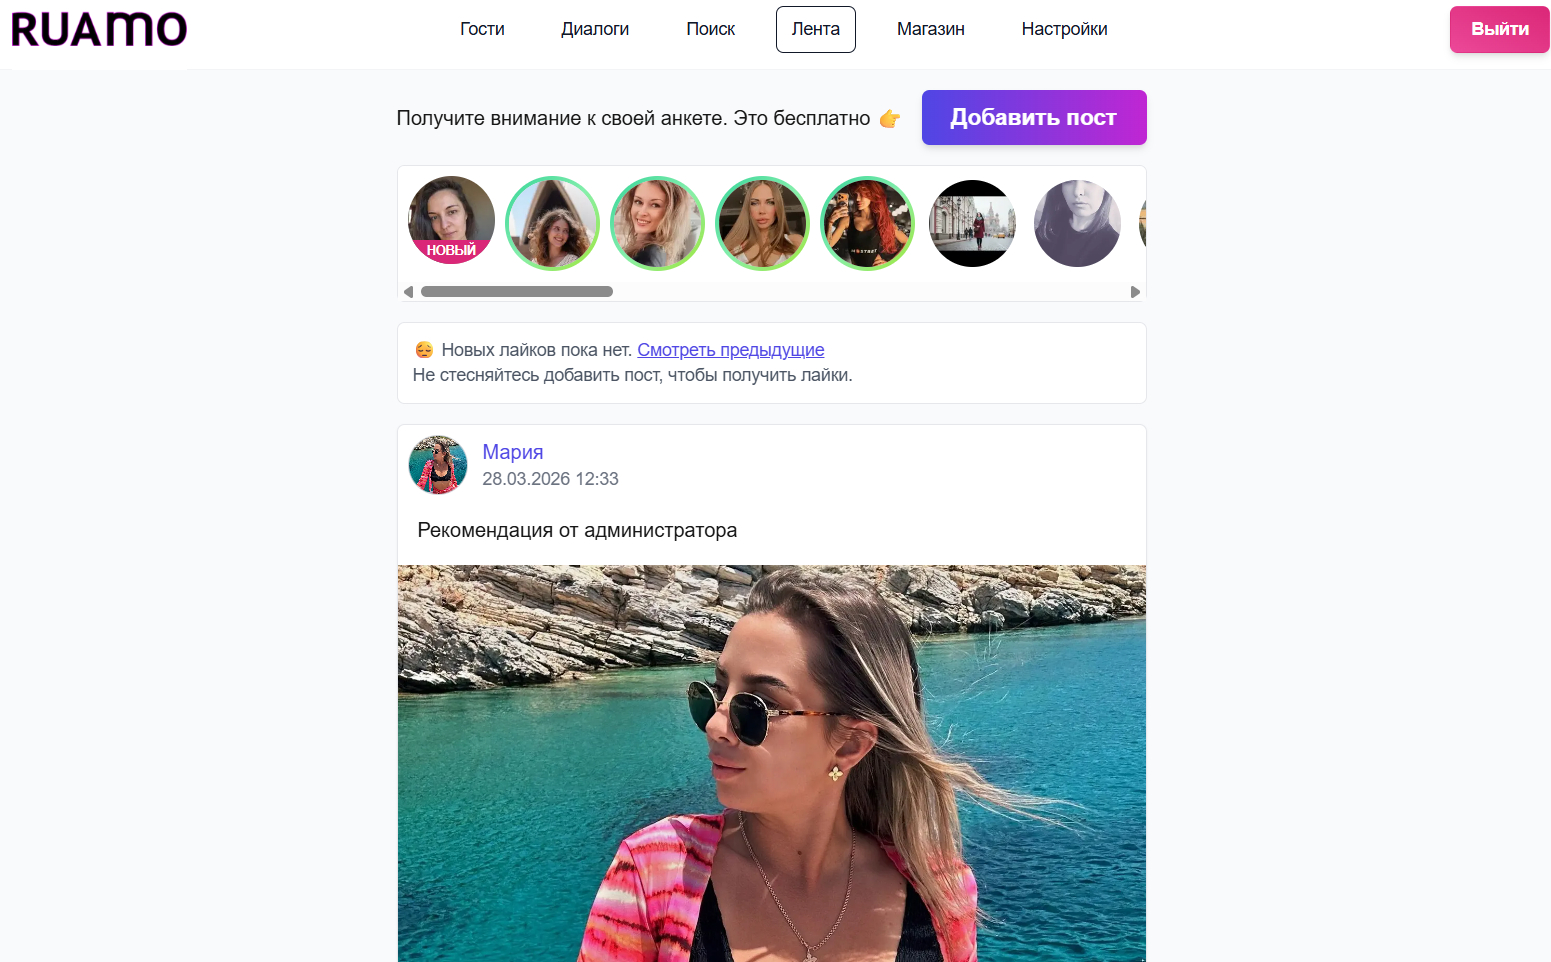Open the second story avatar with green ring
This screenshot has width=1551, height=962.
tap(553, 223)
